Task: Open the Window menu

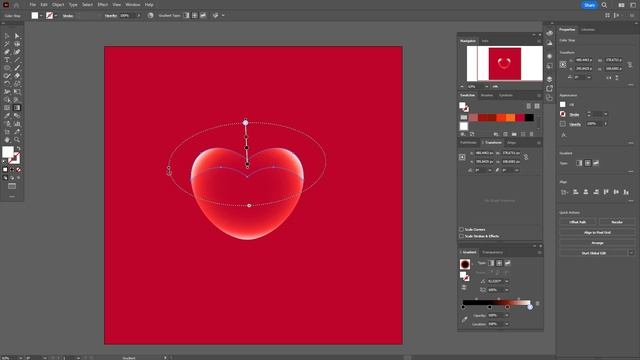Action: [133, 5]
